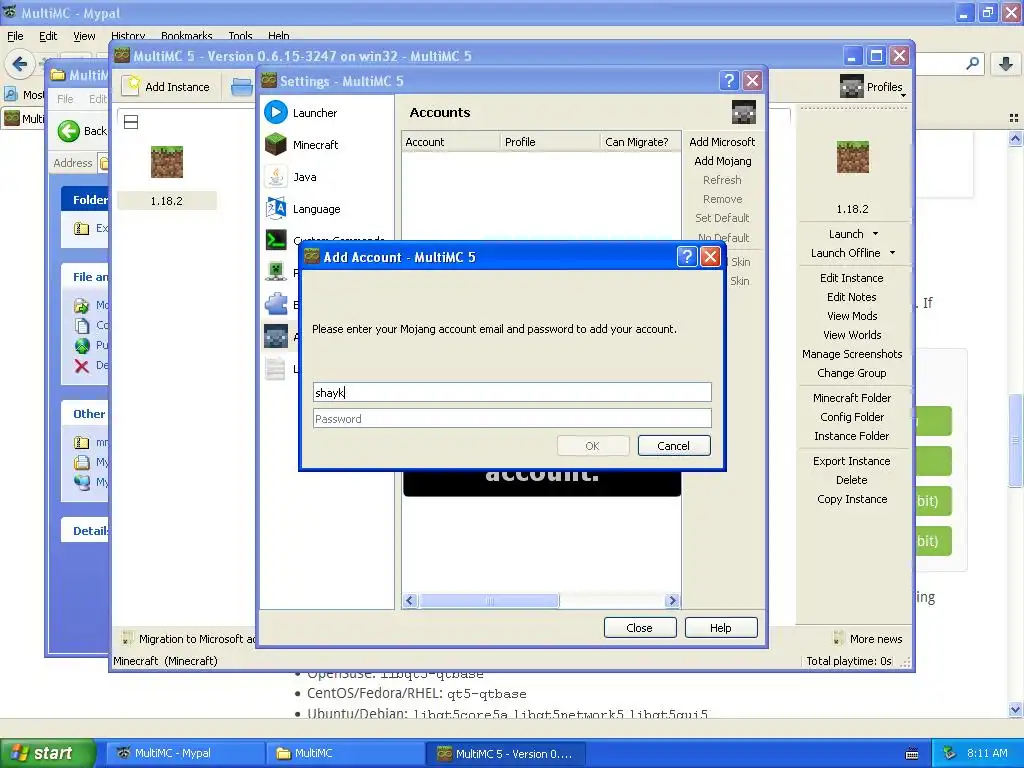The width and height of the screenshot is (1024, 768).
Task: Click the help question mark in Add Account
Action: point(686,257)
